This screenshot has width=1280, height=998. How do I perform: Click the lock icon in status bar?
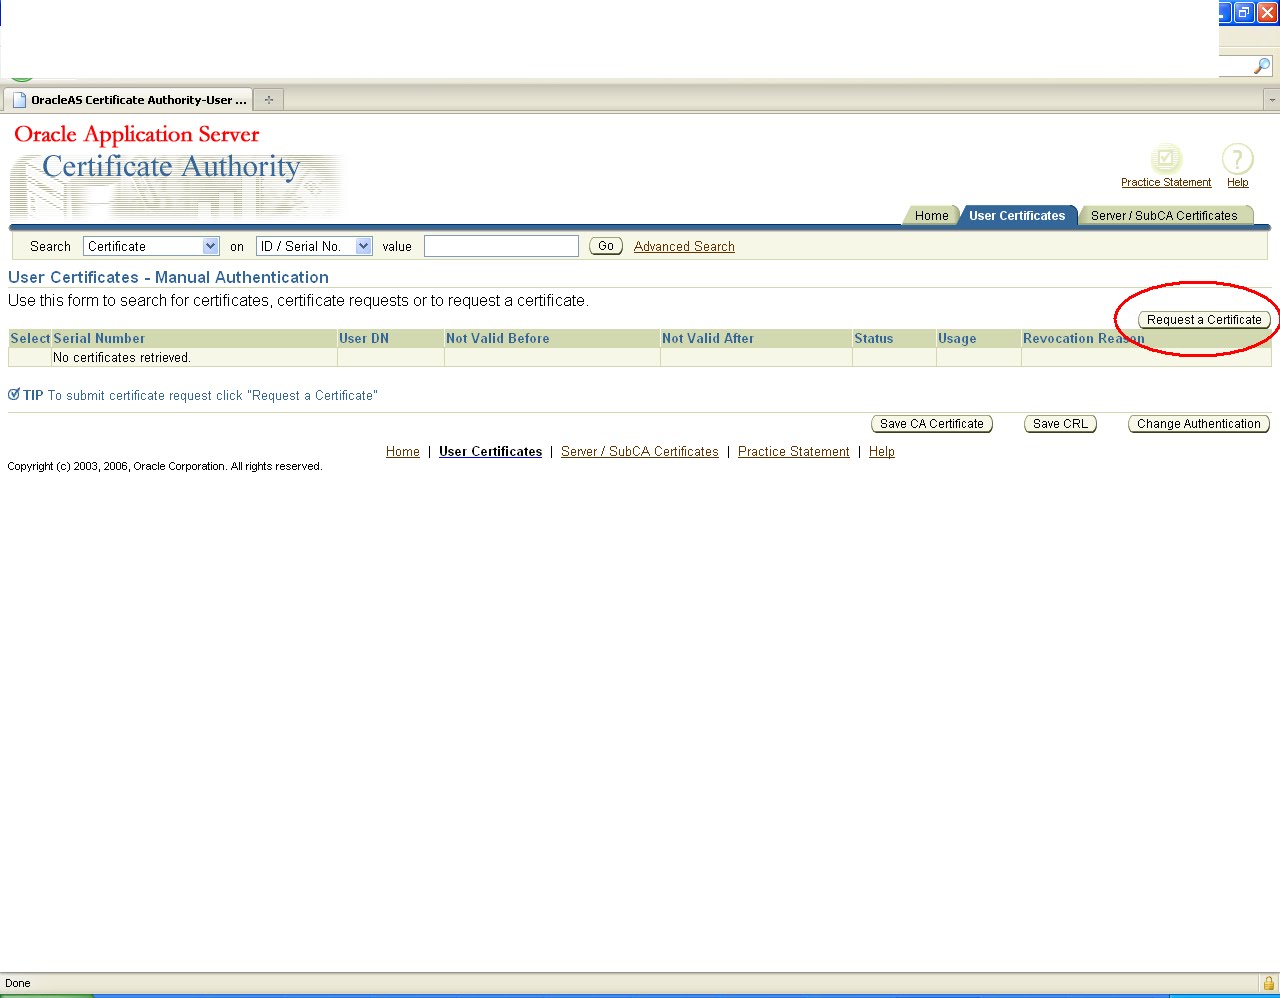pos(1268,983)
